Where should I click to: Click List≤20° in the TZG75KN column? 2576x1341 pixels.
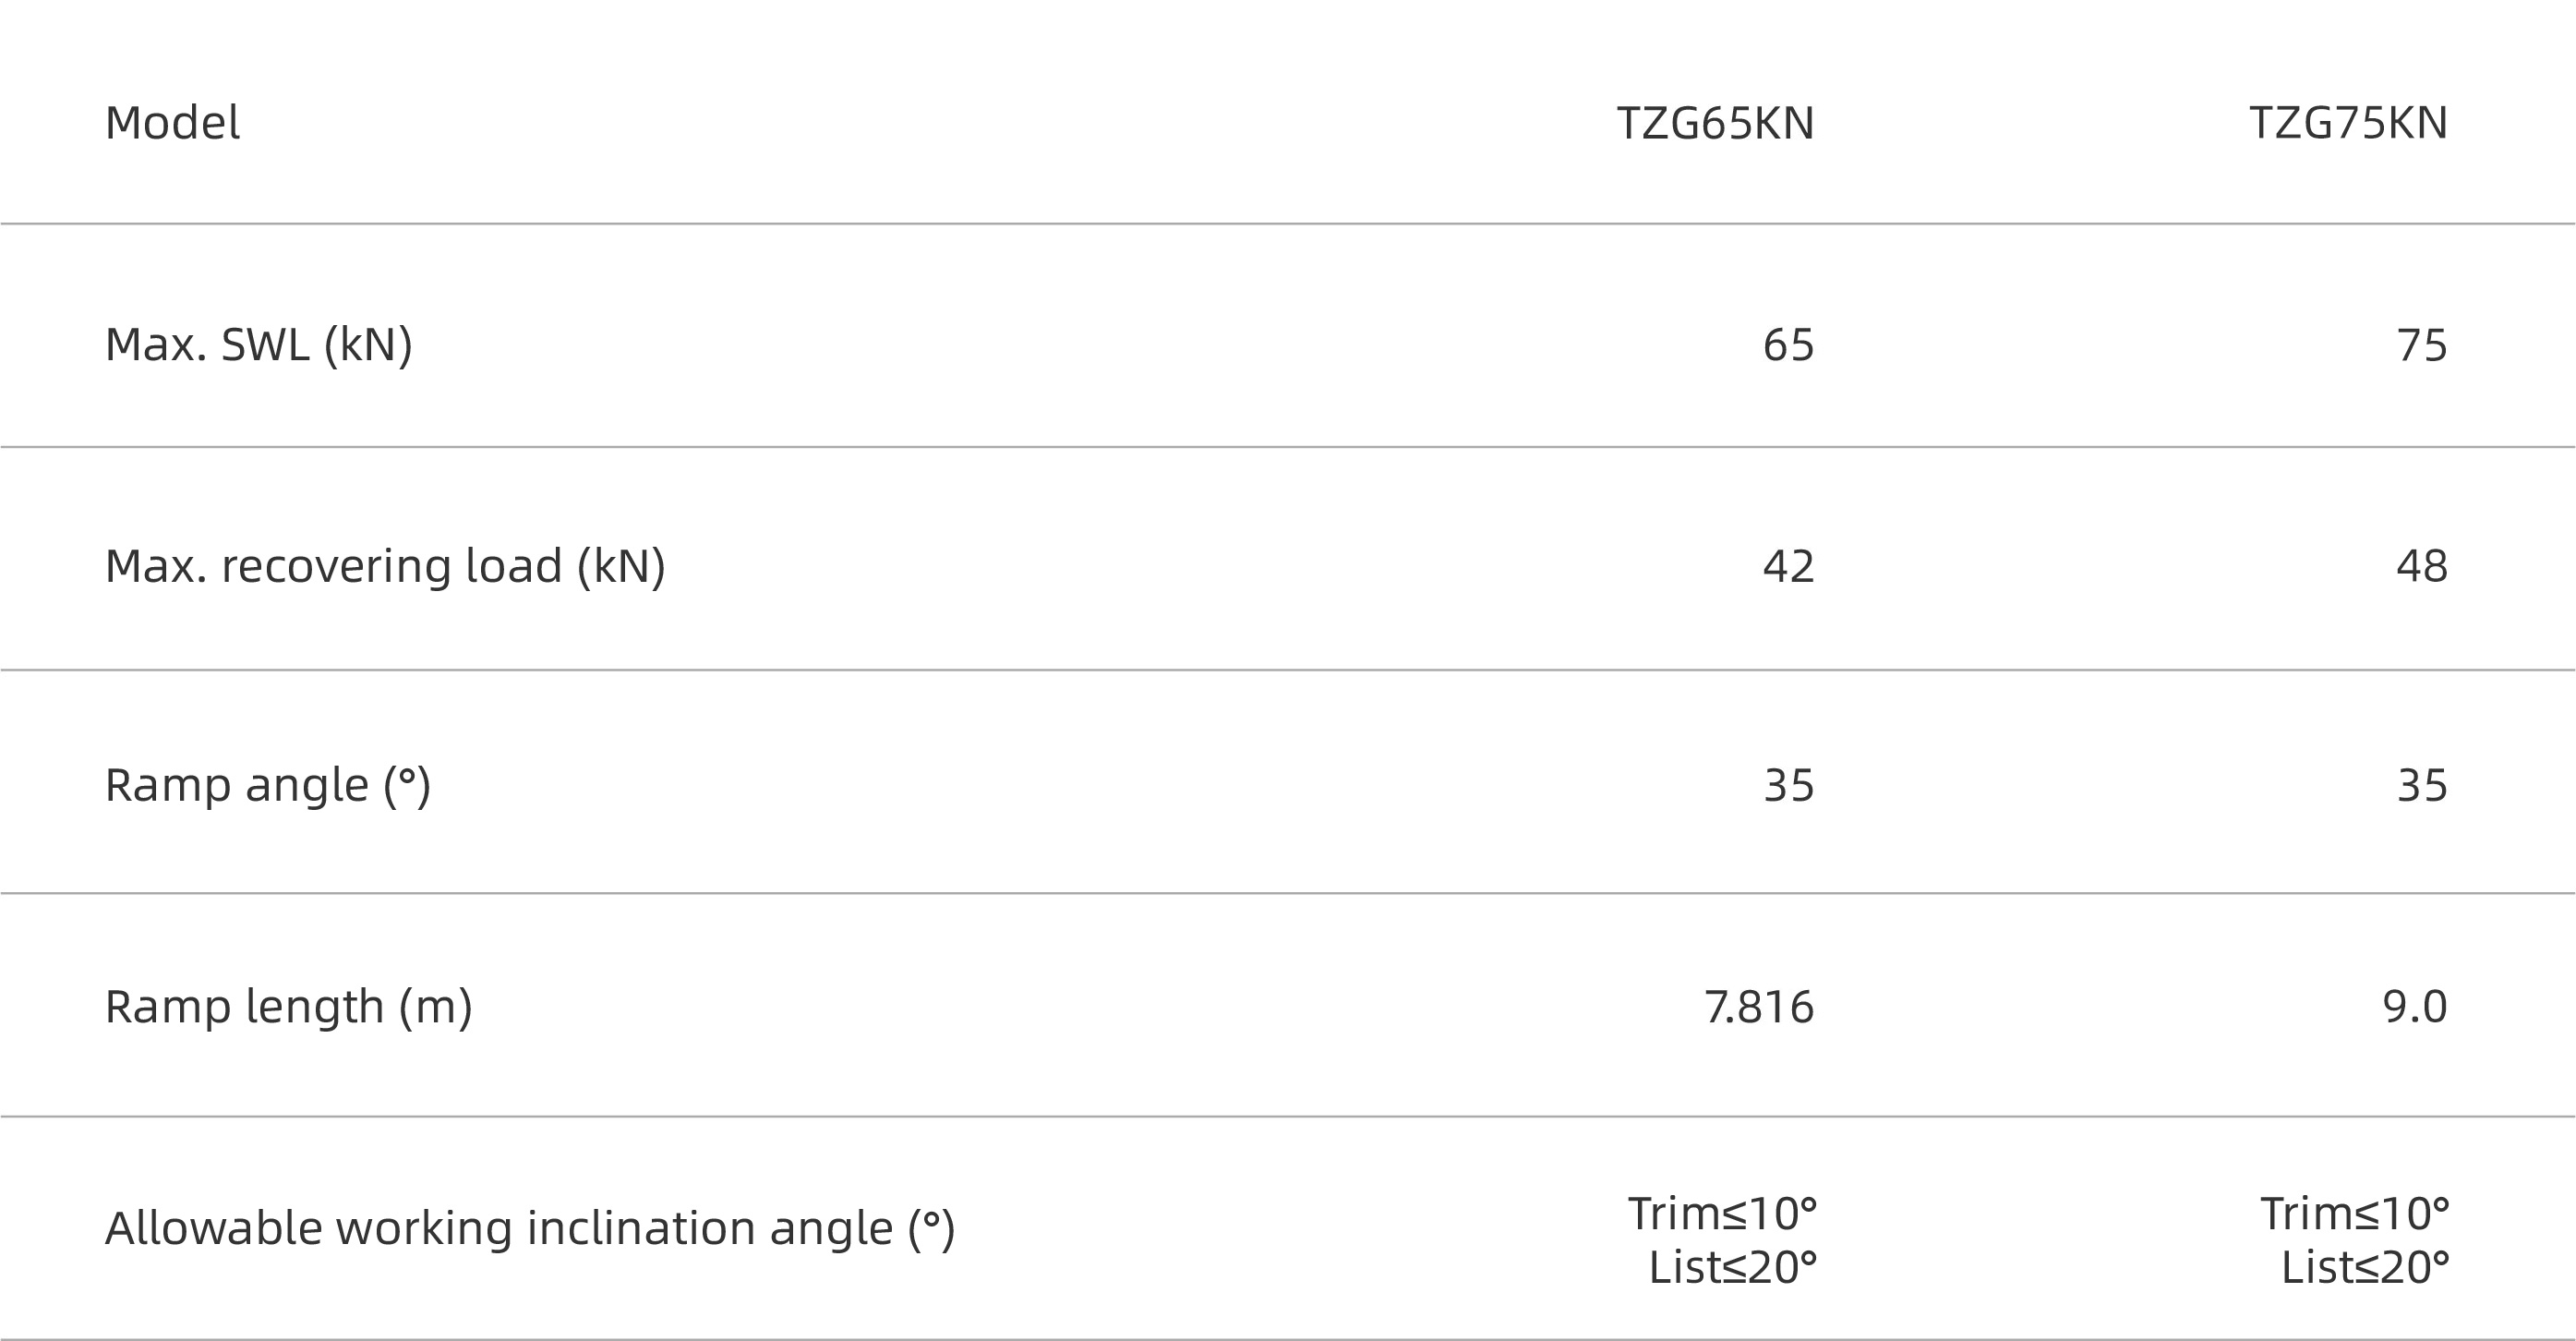point(2365,1267)
